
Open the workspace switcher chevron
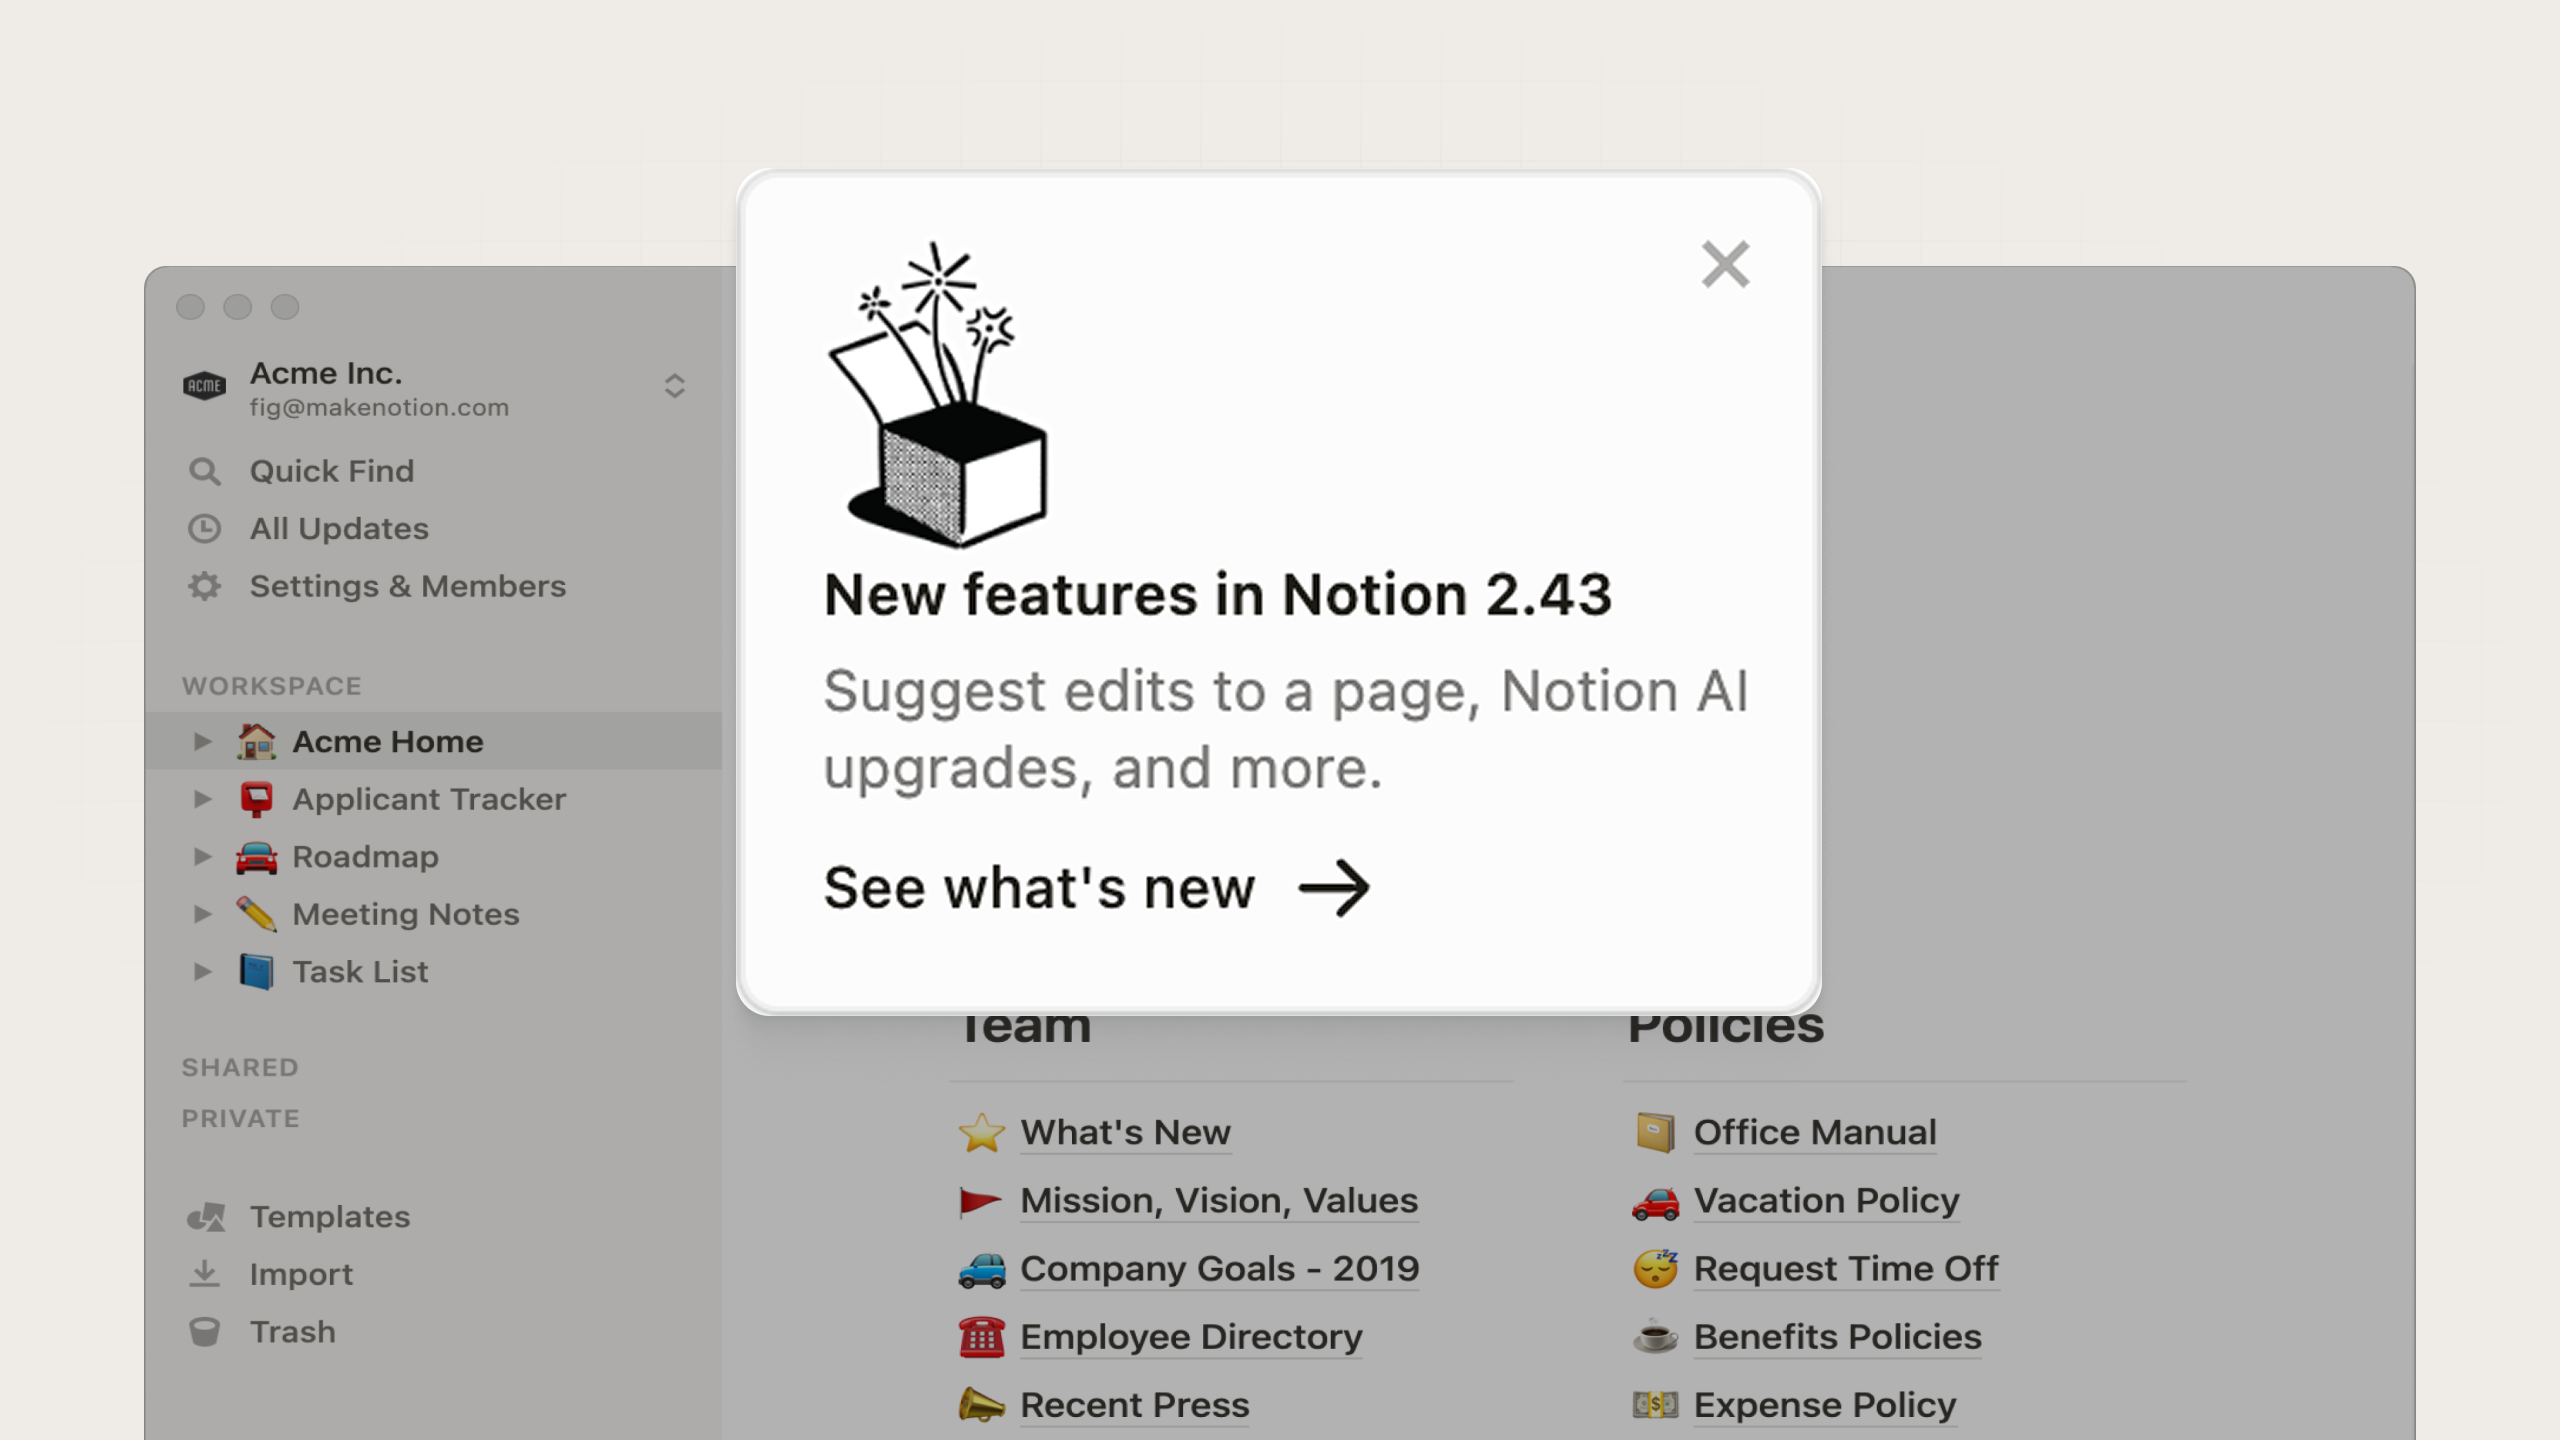click(x=675, y=386)
